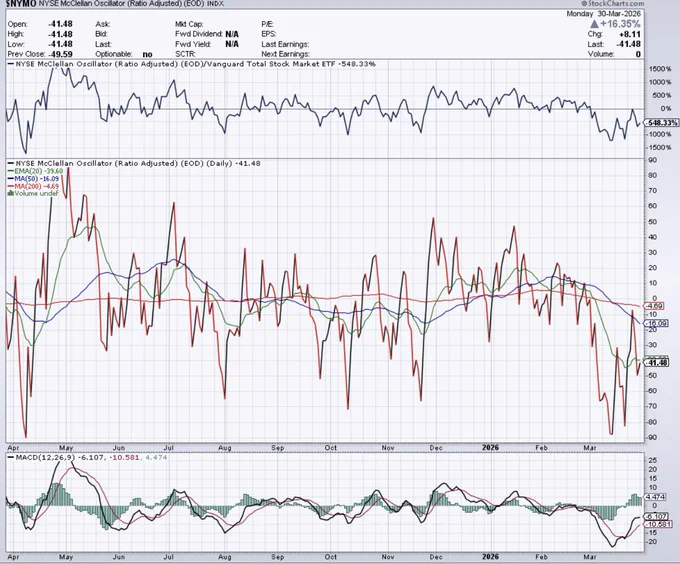Click the 1500% label on ratio panel axis

(x=660, y=69)
